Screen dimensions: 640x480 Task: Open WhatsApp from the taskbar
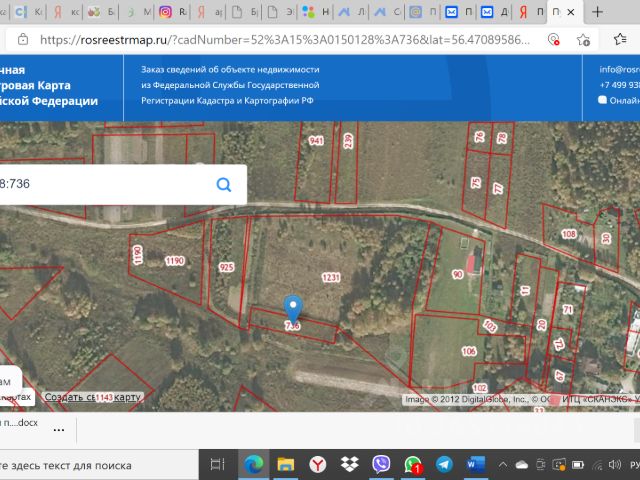(413, 465)
